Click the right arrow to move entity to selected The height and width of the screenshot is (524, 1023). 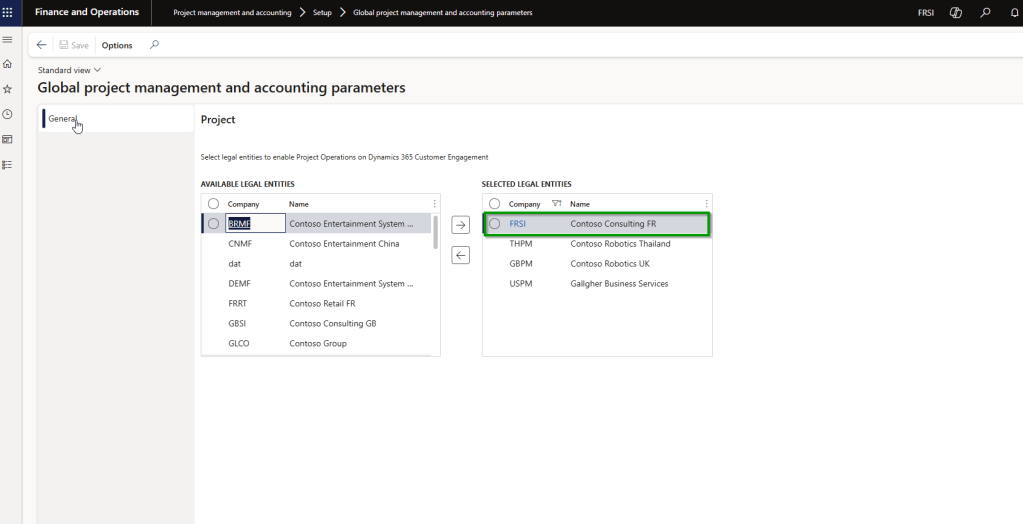[x=461, y=225]
